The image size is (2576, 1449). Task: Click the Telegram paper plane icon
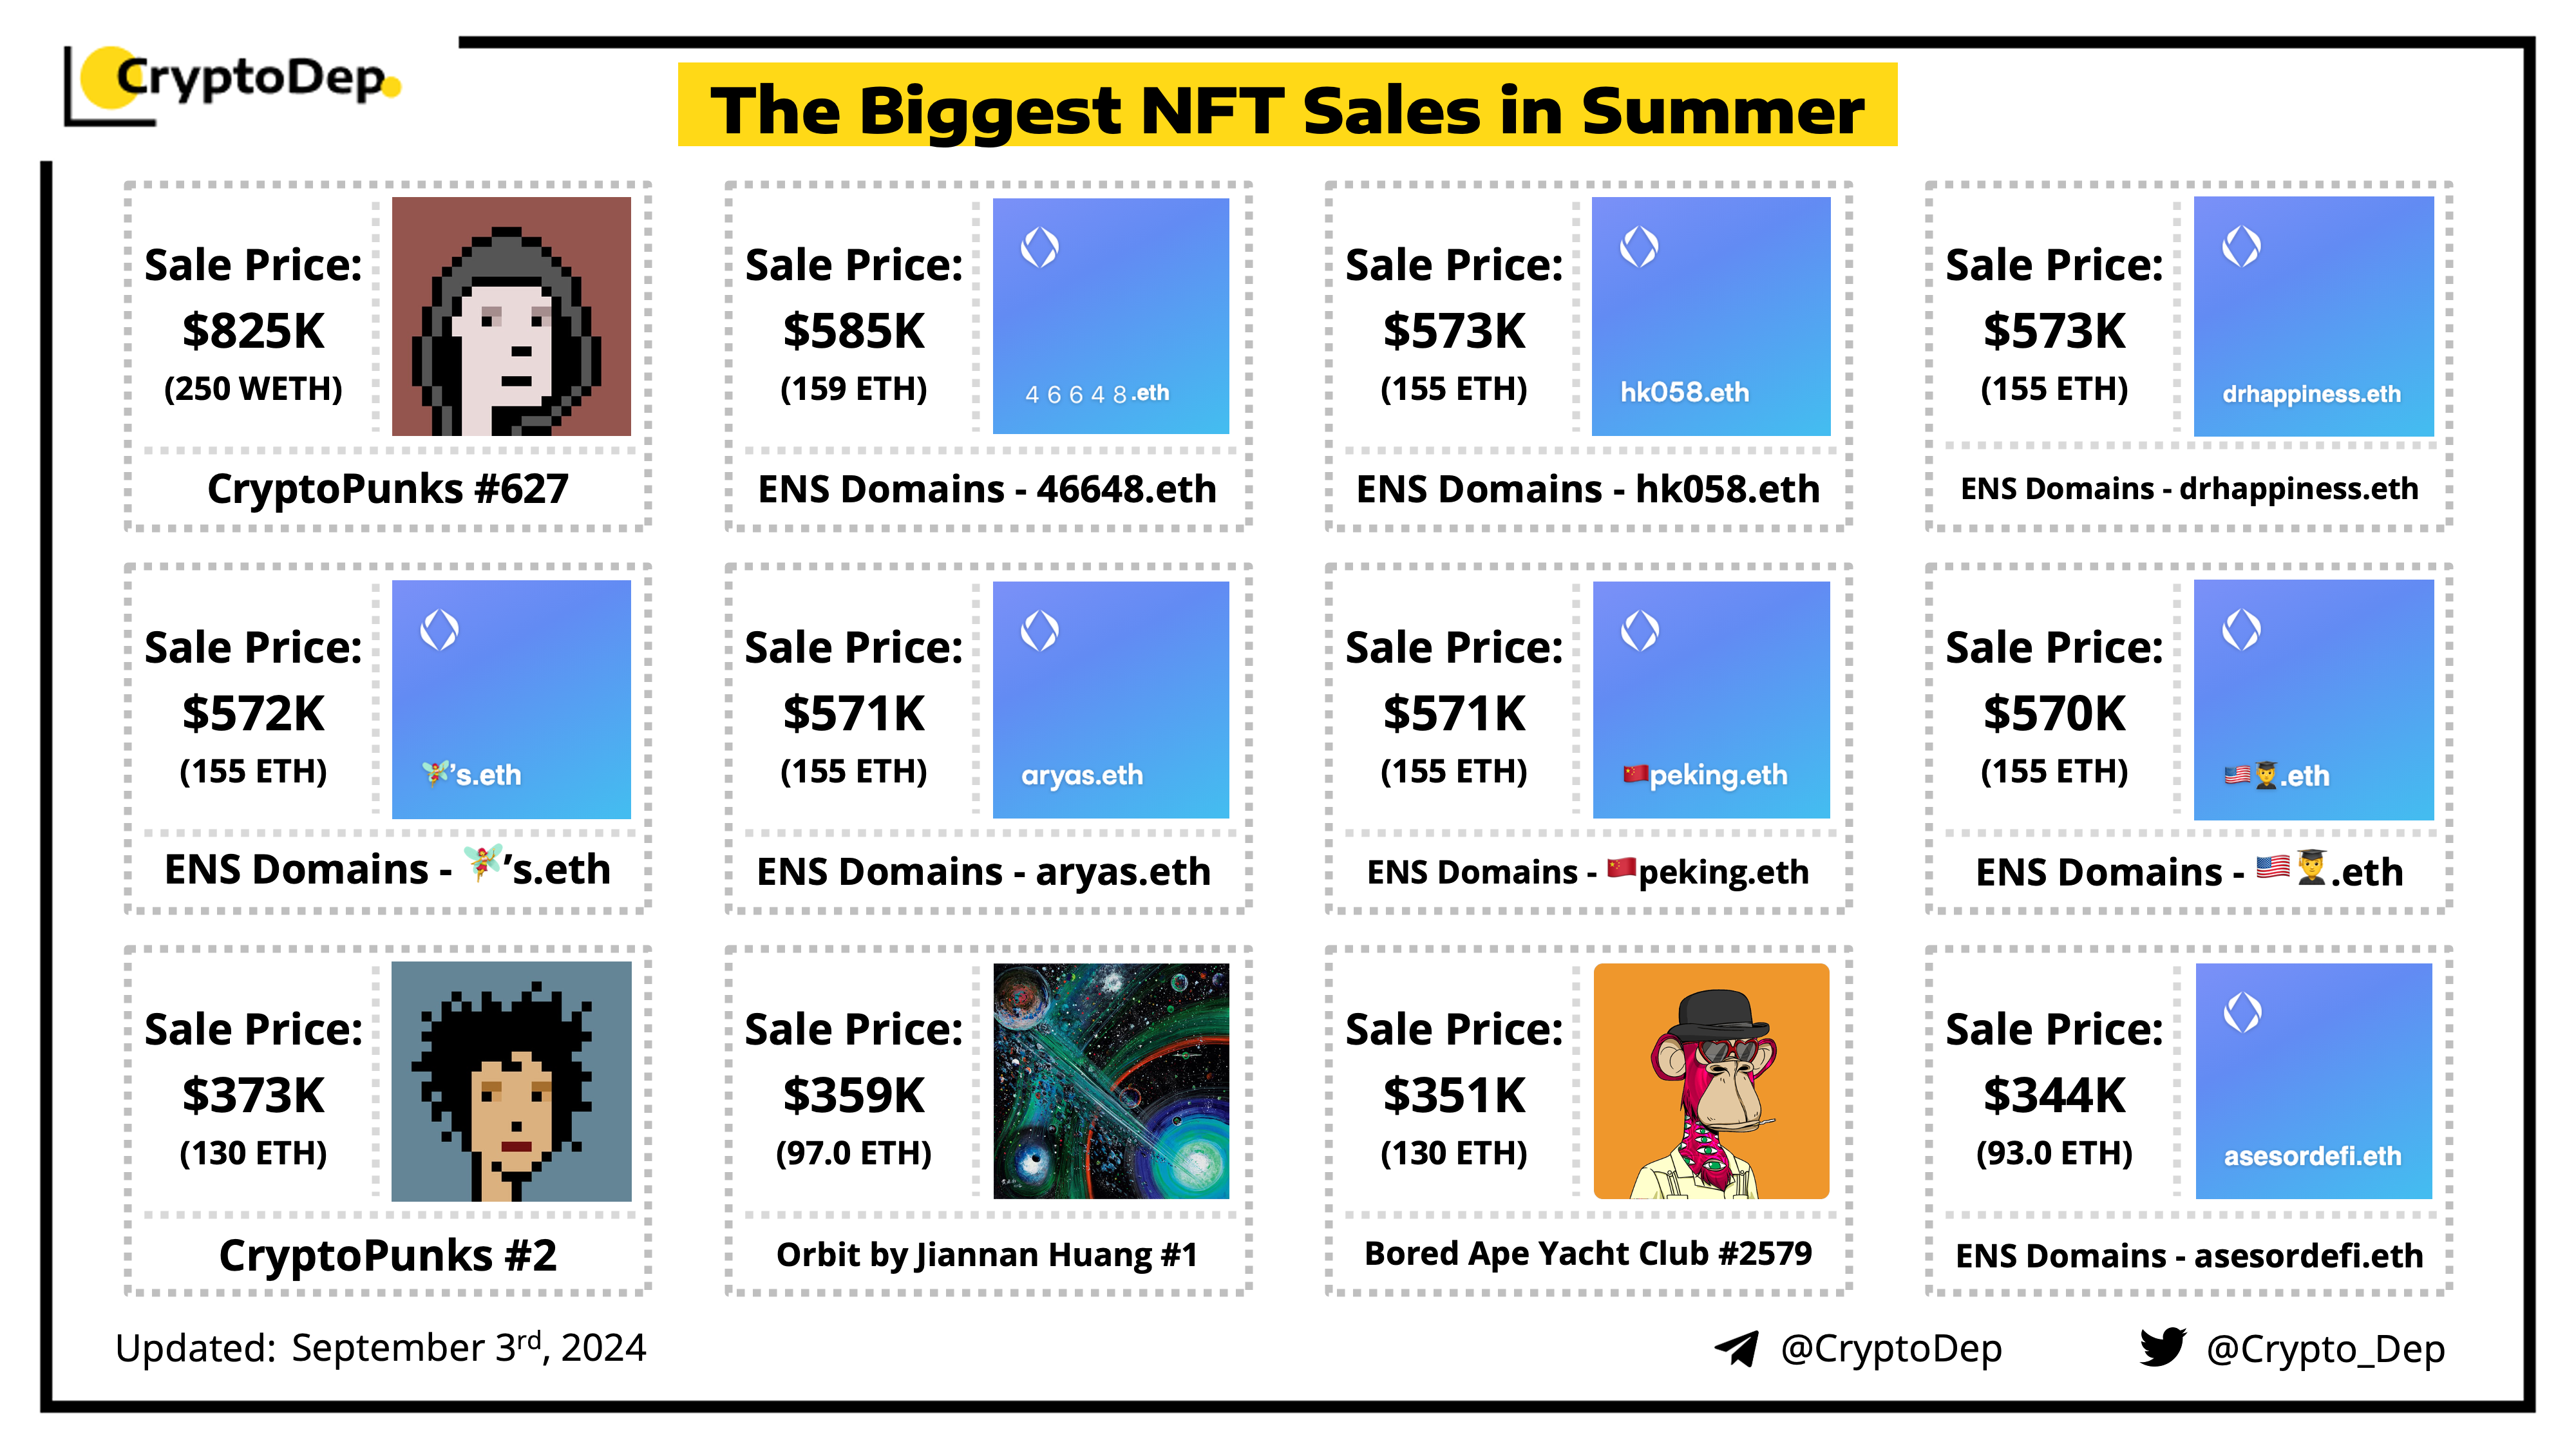click(x=1736, y=1348)
